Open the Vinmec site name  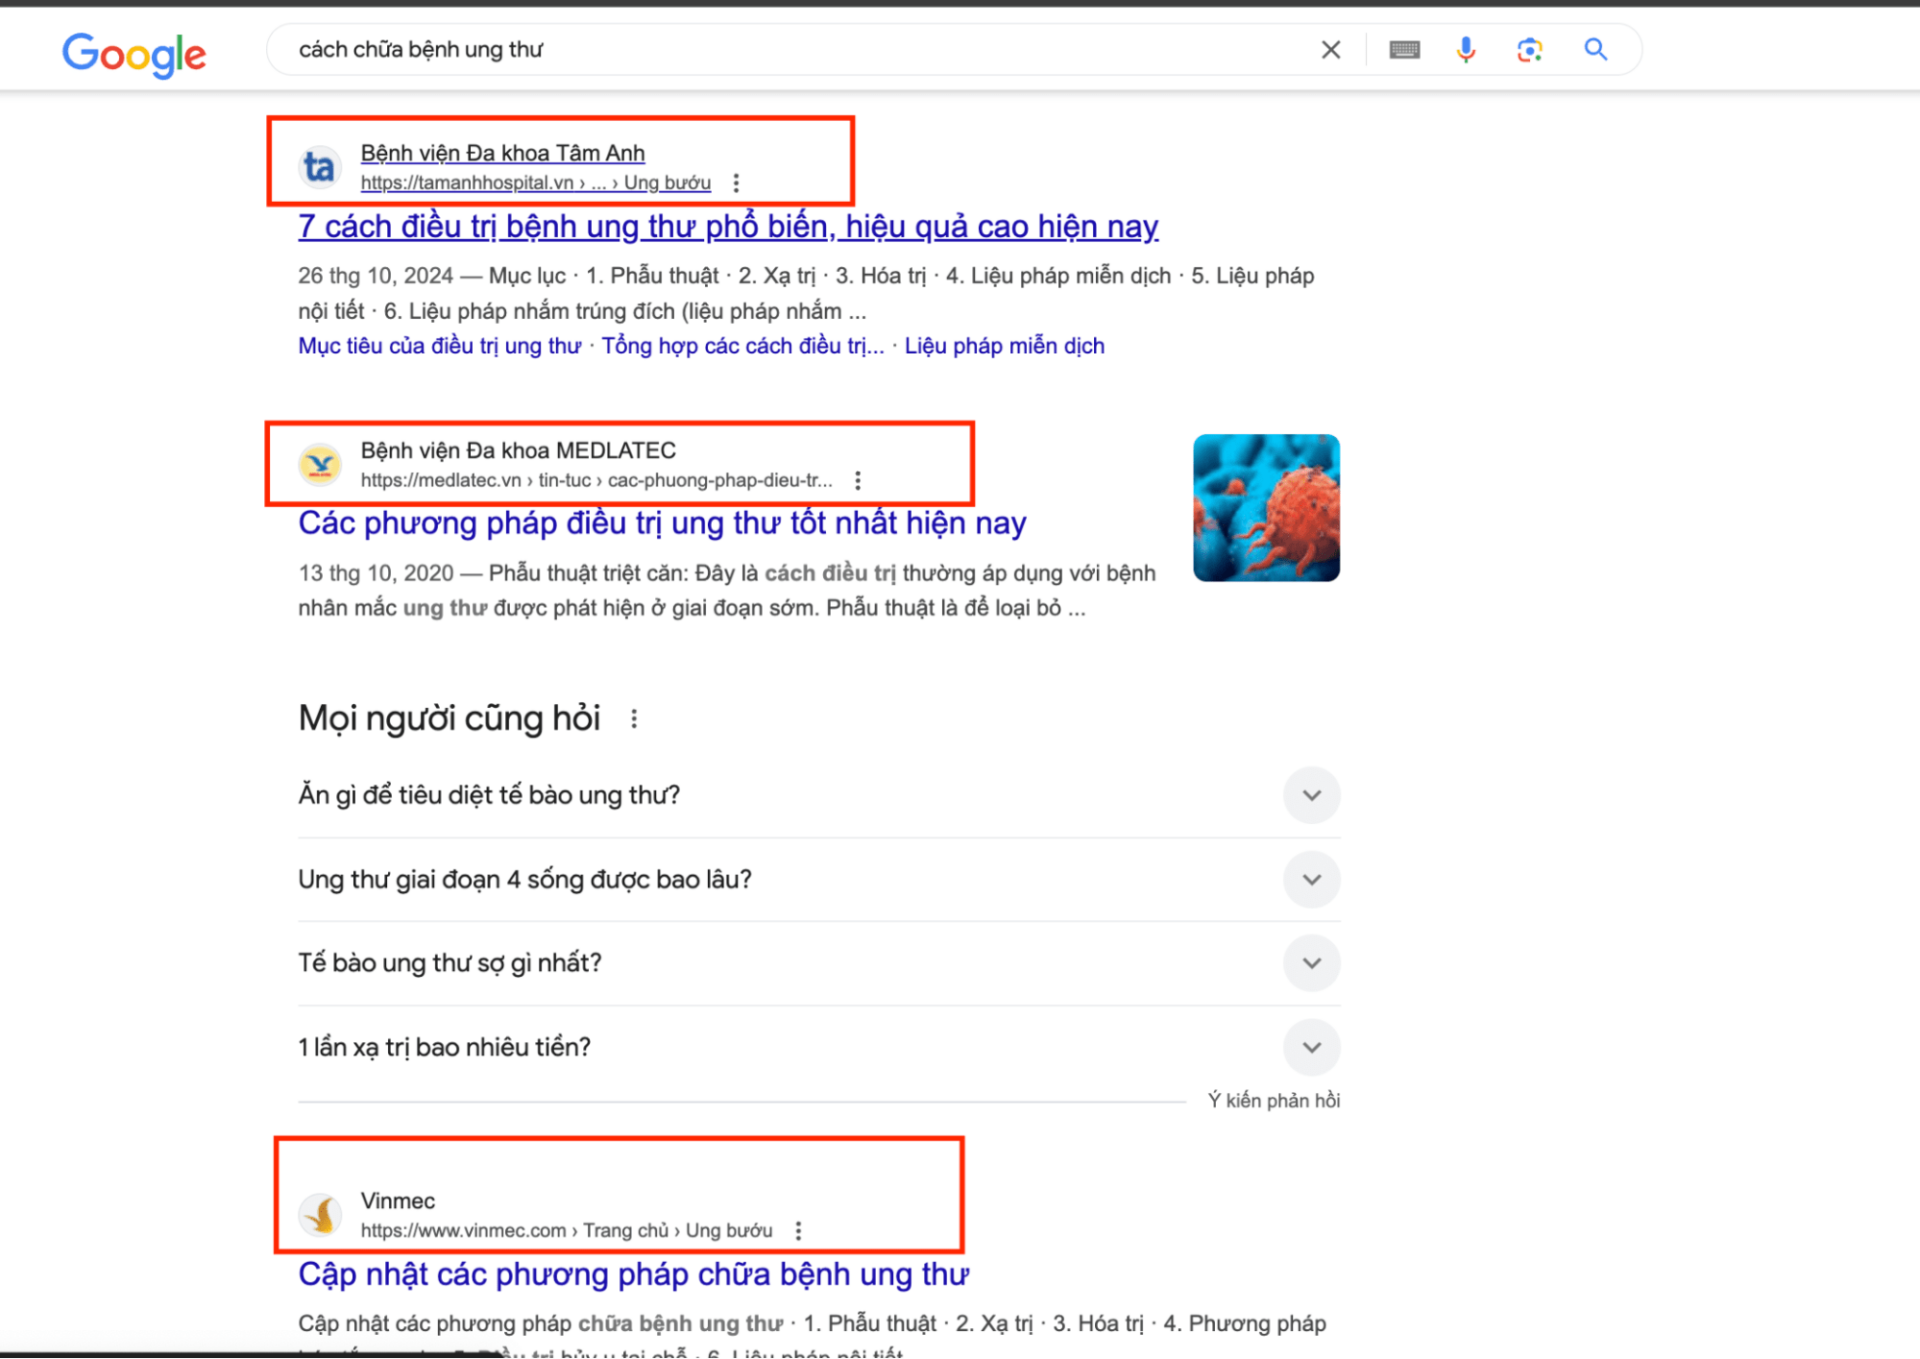[398, 1201]
